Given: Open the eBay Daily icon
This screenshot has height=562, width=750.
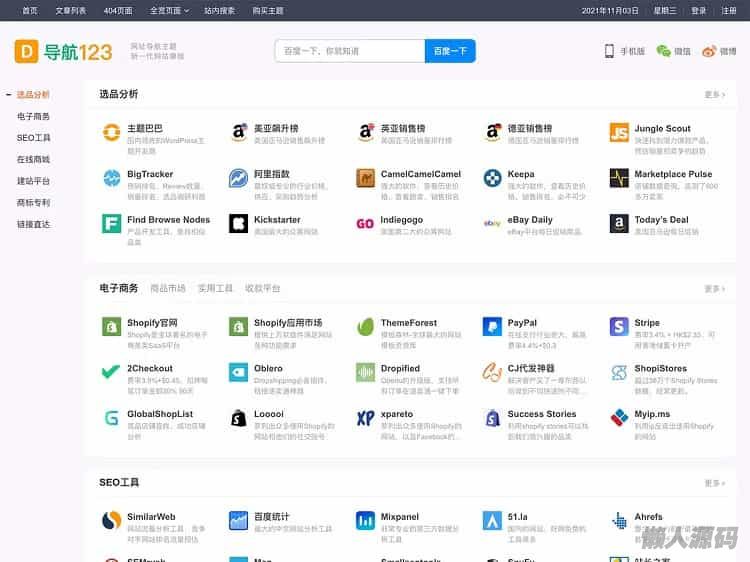Looking at the screenshot, I should [x=492, y=223].
